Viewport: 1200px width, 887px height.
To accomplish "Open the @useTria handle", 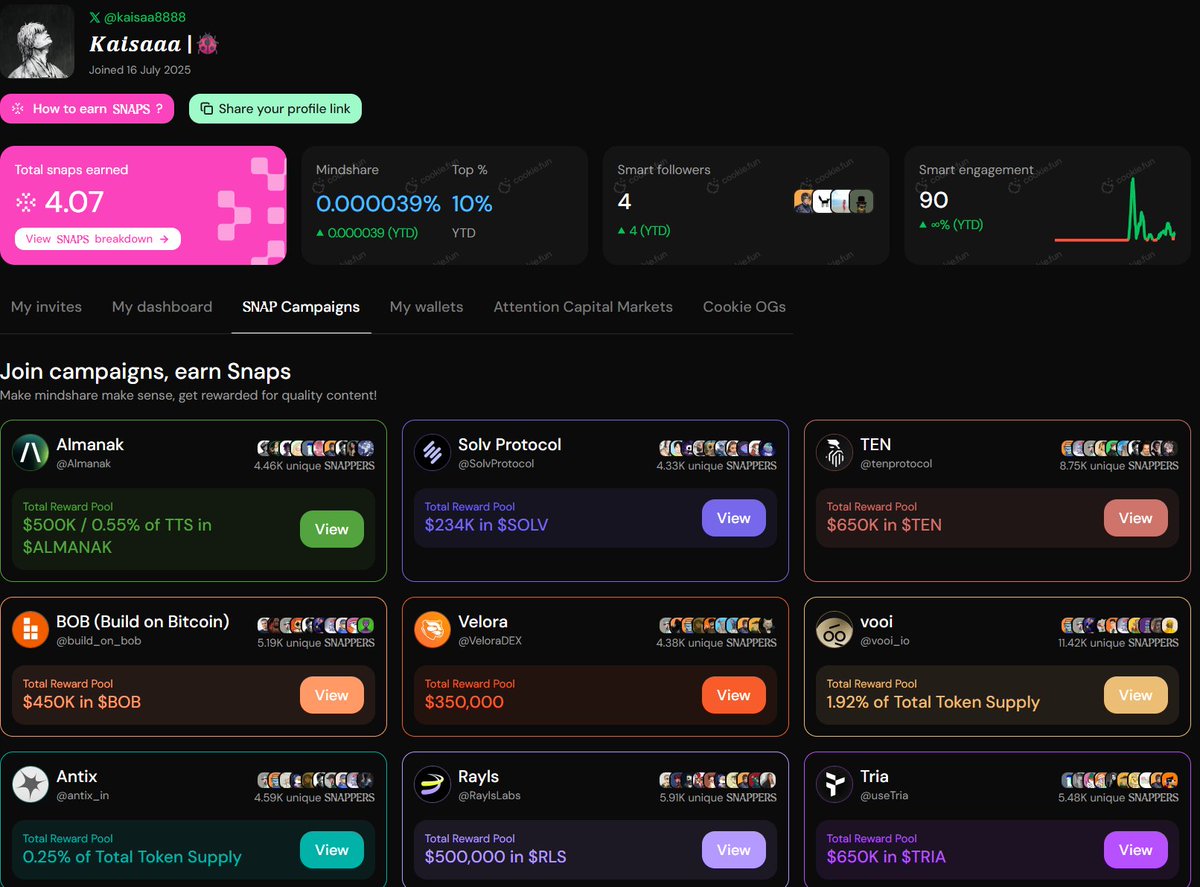I will click(884, 796).
